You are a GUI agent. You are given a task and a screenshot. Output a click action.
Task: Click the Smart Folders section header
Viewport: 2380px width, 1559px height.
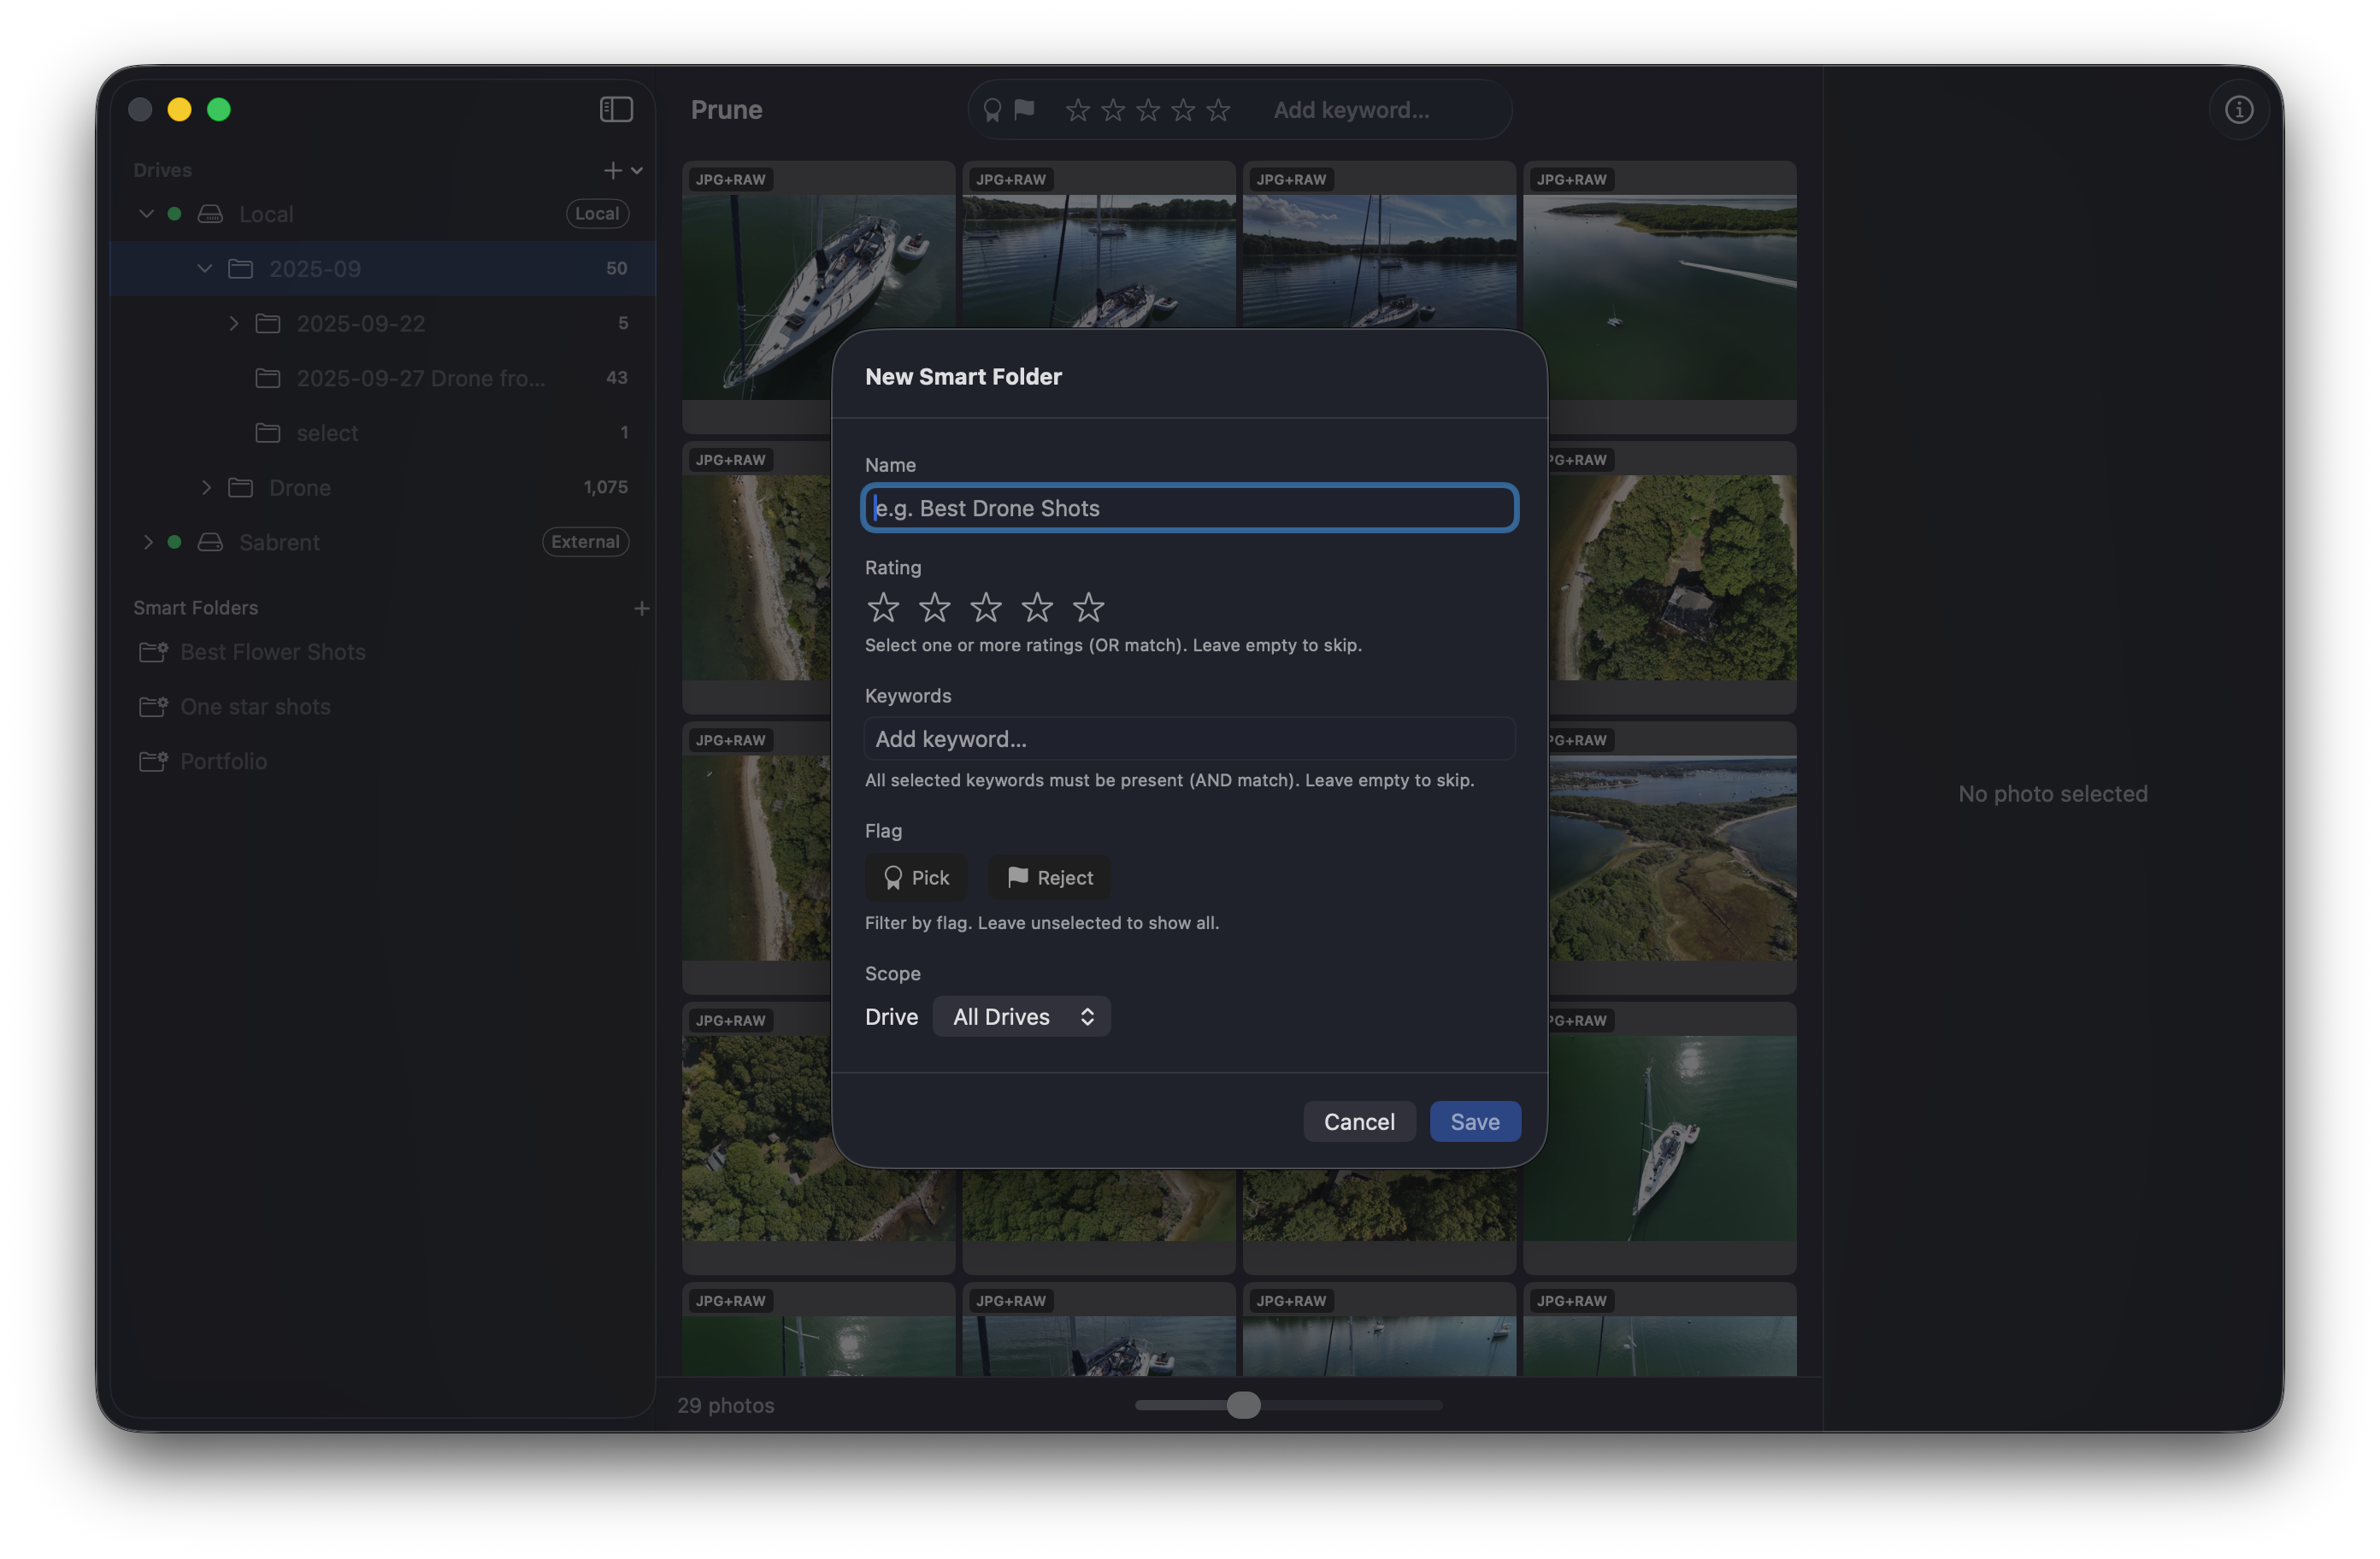tap(196, 608)
